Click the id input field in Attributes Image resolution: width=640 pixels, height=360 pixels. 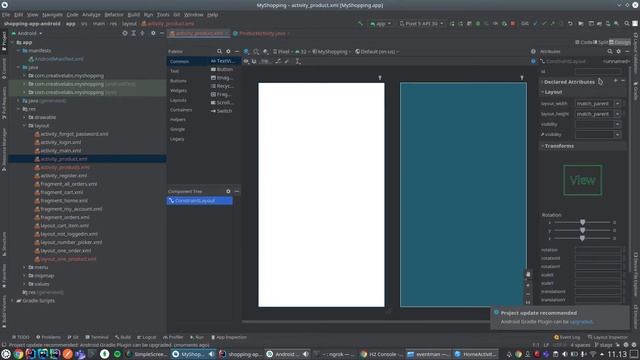point(598,71)
